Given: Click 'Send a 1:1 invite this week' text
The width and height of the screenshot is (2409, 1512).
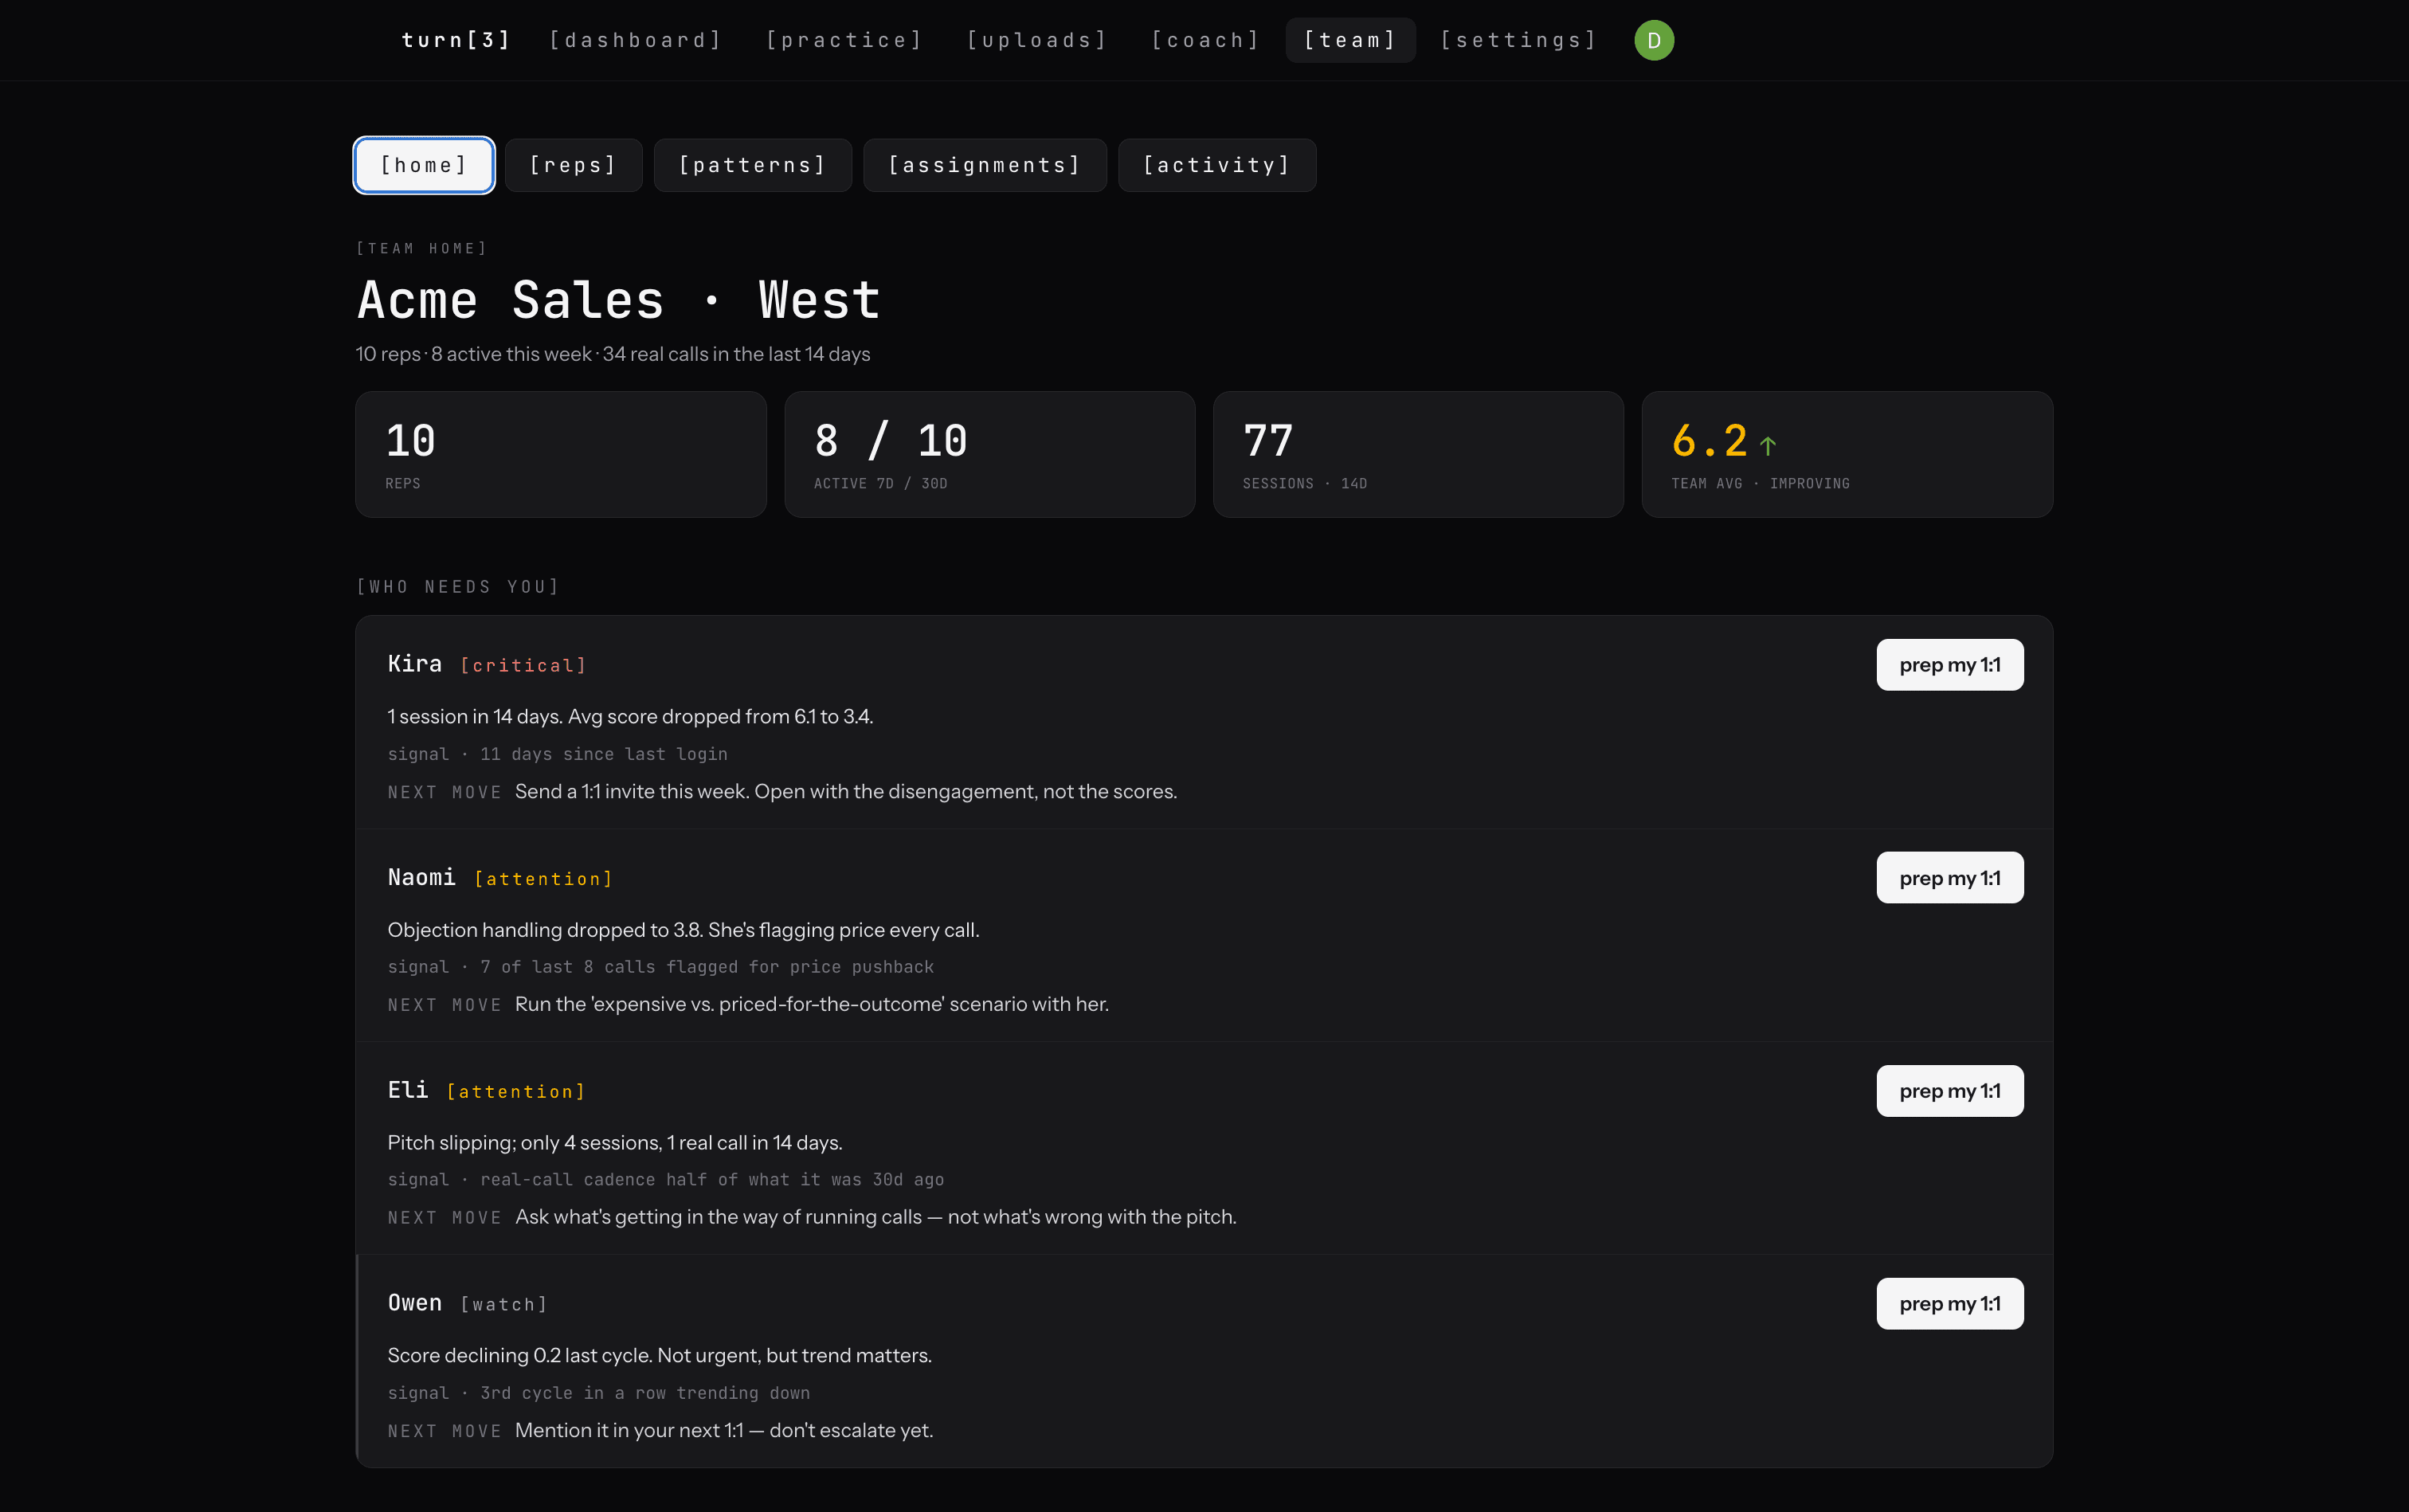Looking at the screenshot, I should [846, 792].
